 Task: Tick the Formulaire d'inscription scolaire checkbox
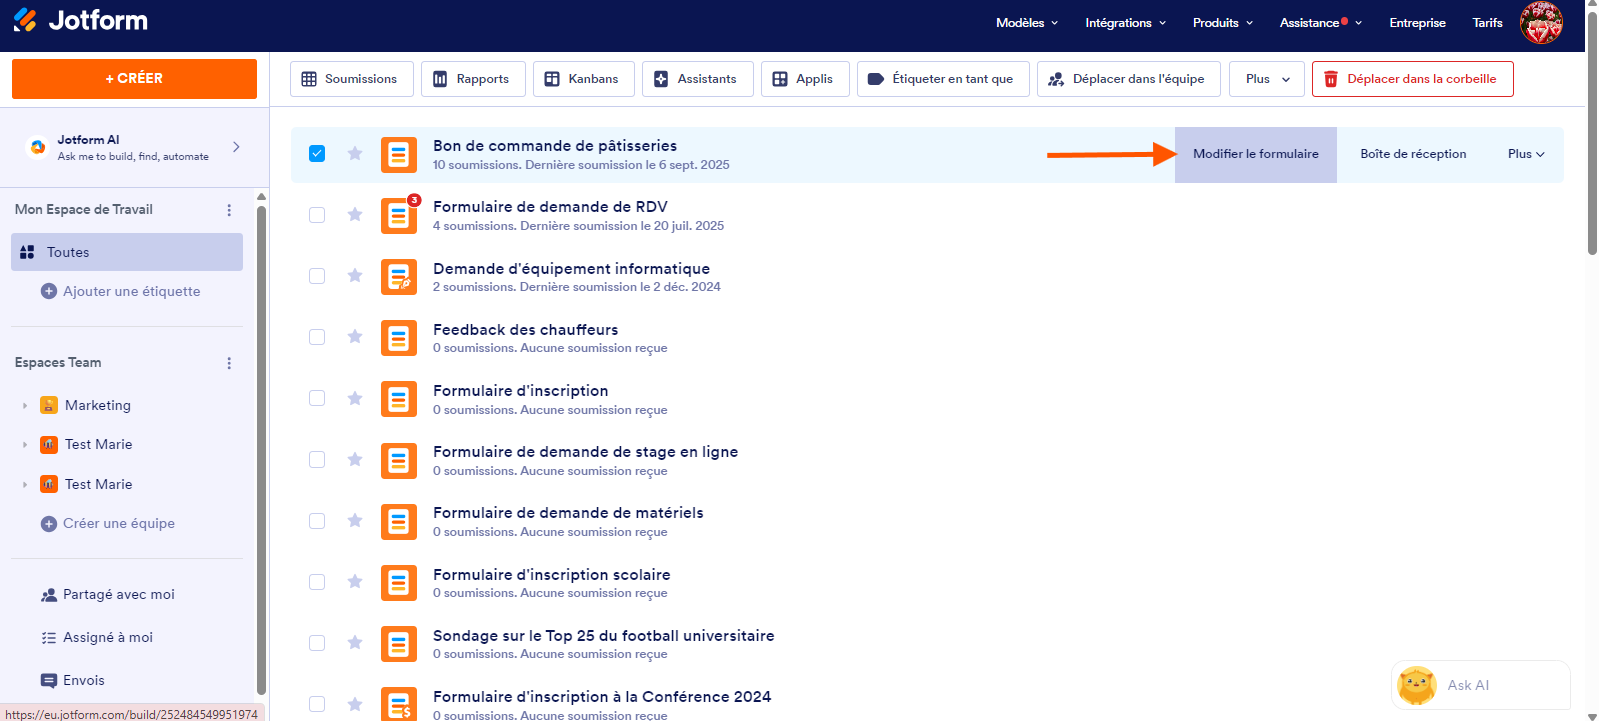coord(317,582)
